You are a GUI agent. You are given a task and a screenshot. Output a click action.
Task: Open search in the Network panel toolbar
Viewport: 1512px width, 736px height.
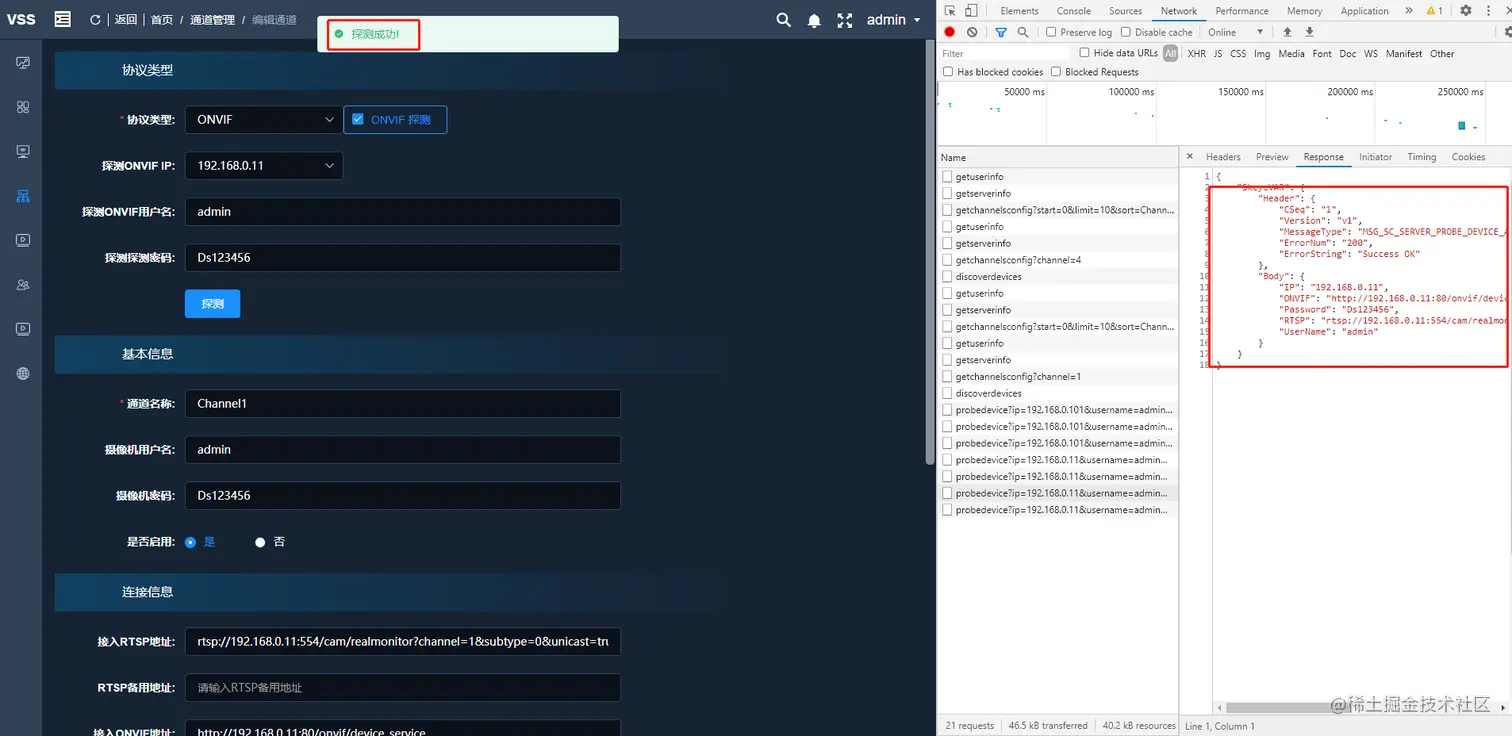coord(1023,32)
